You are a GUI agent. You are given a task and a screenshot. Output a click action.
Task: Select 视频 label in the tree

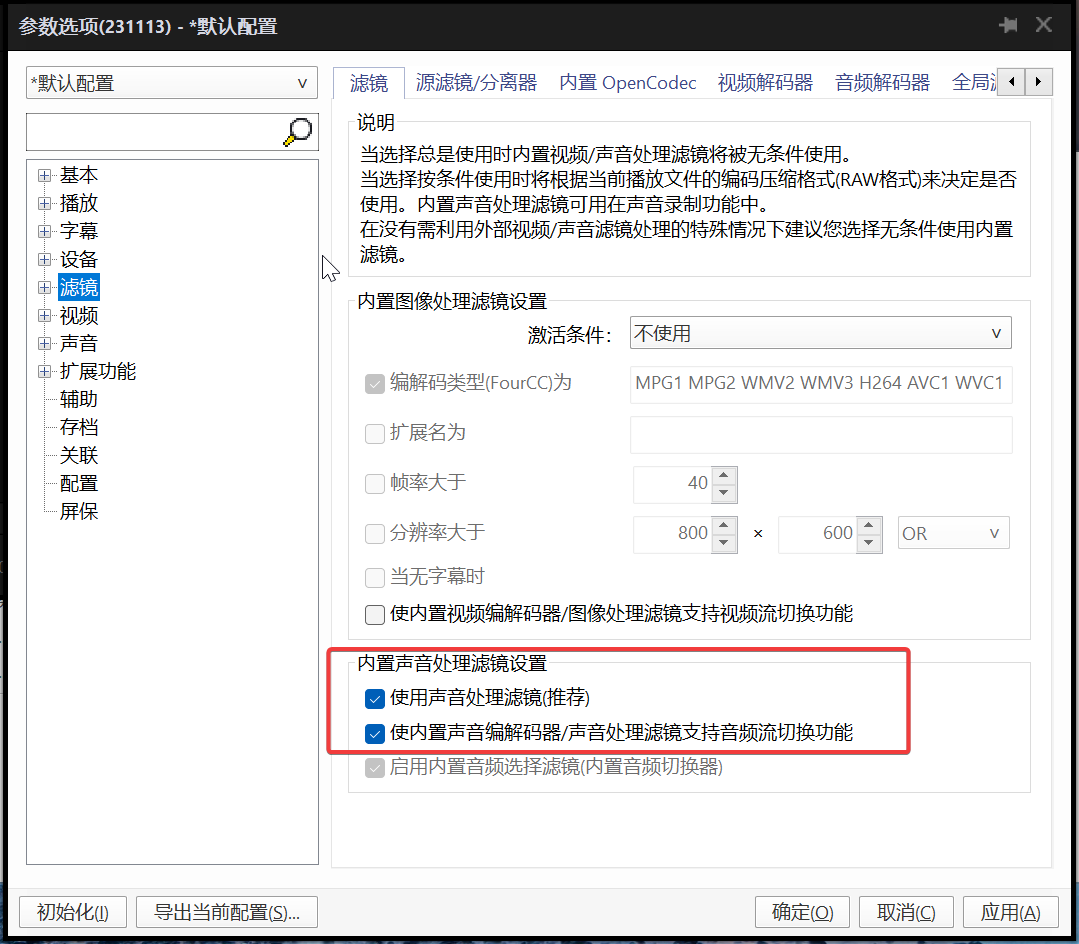point(78,316)
